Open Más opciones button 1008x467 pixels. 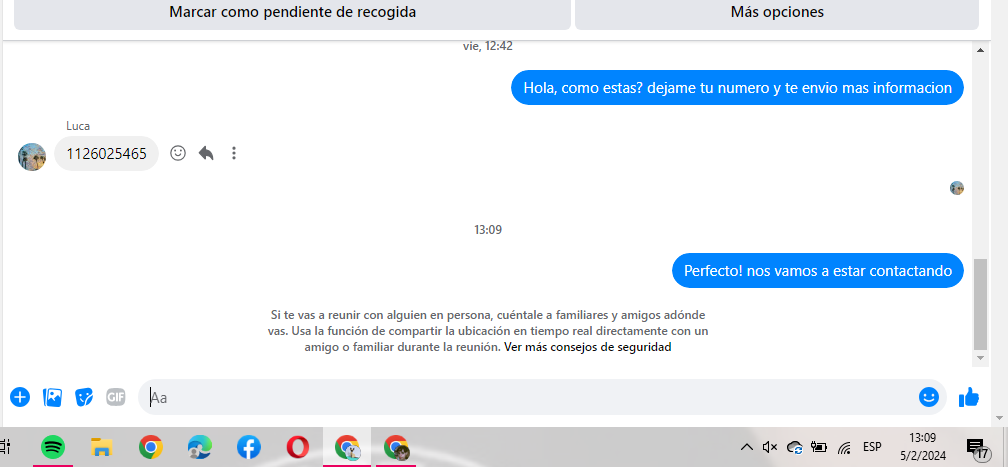[x=777, y=12]
